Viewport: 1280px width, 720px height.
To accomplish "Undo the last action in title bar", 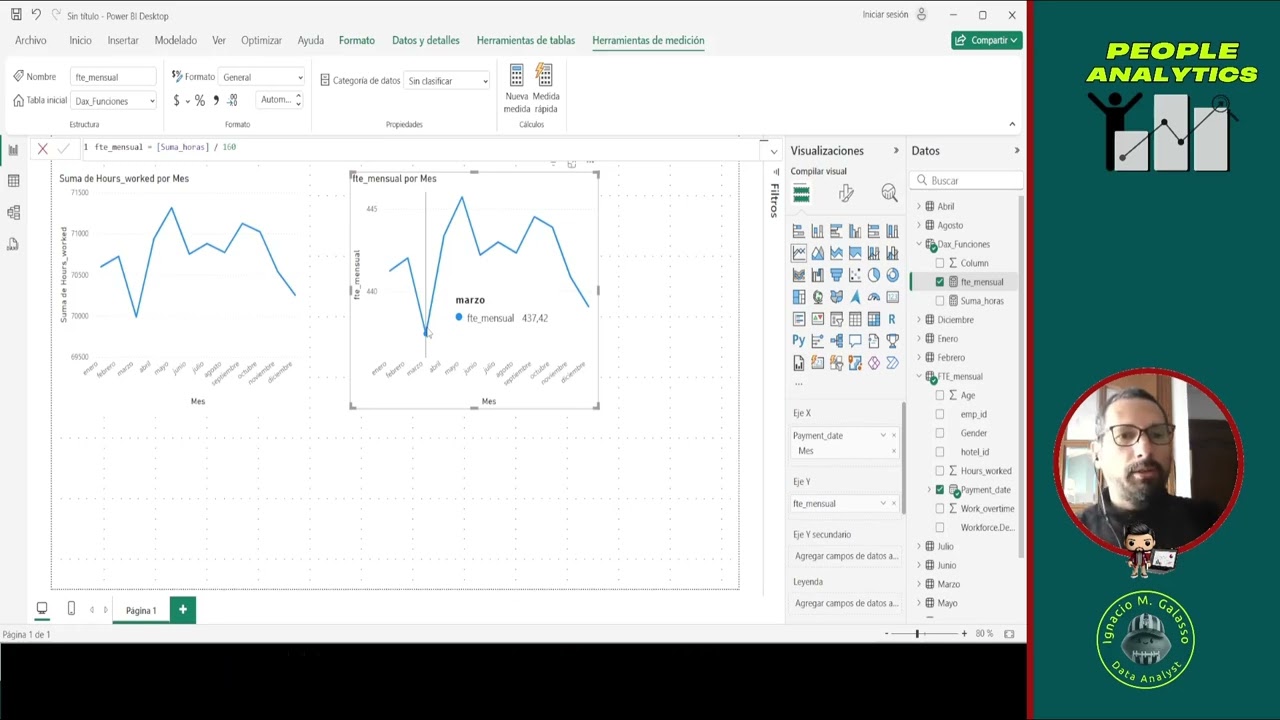I will [36, 15].
